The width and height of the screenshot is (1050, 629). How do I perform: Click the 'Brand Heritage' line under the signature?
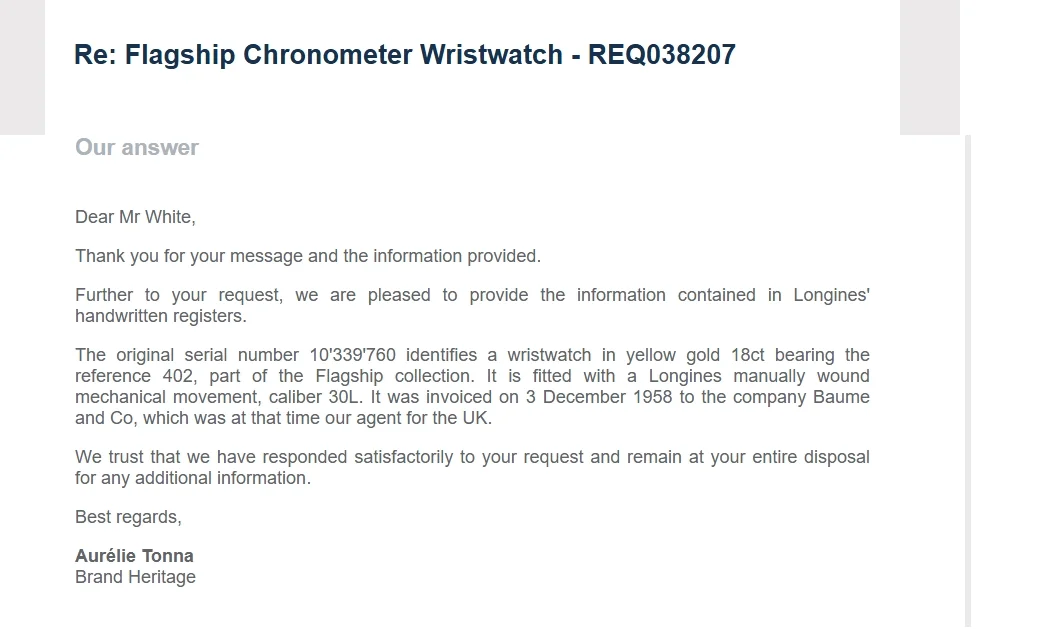click(135, 577)
